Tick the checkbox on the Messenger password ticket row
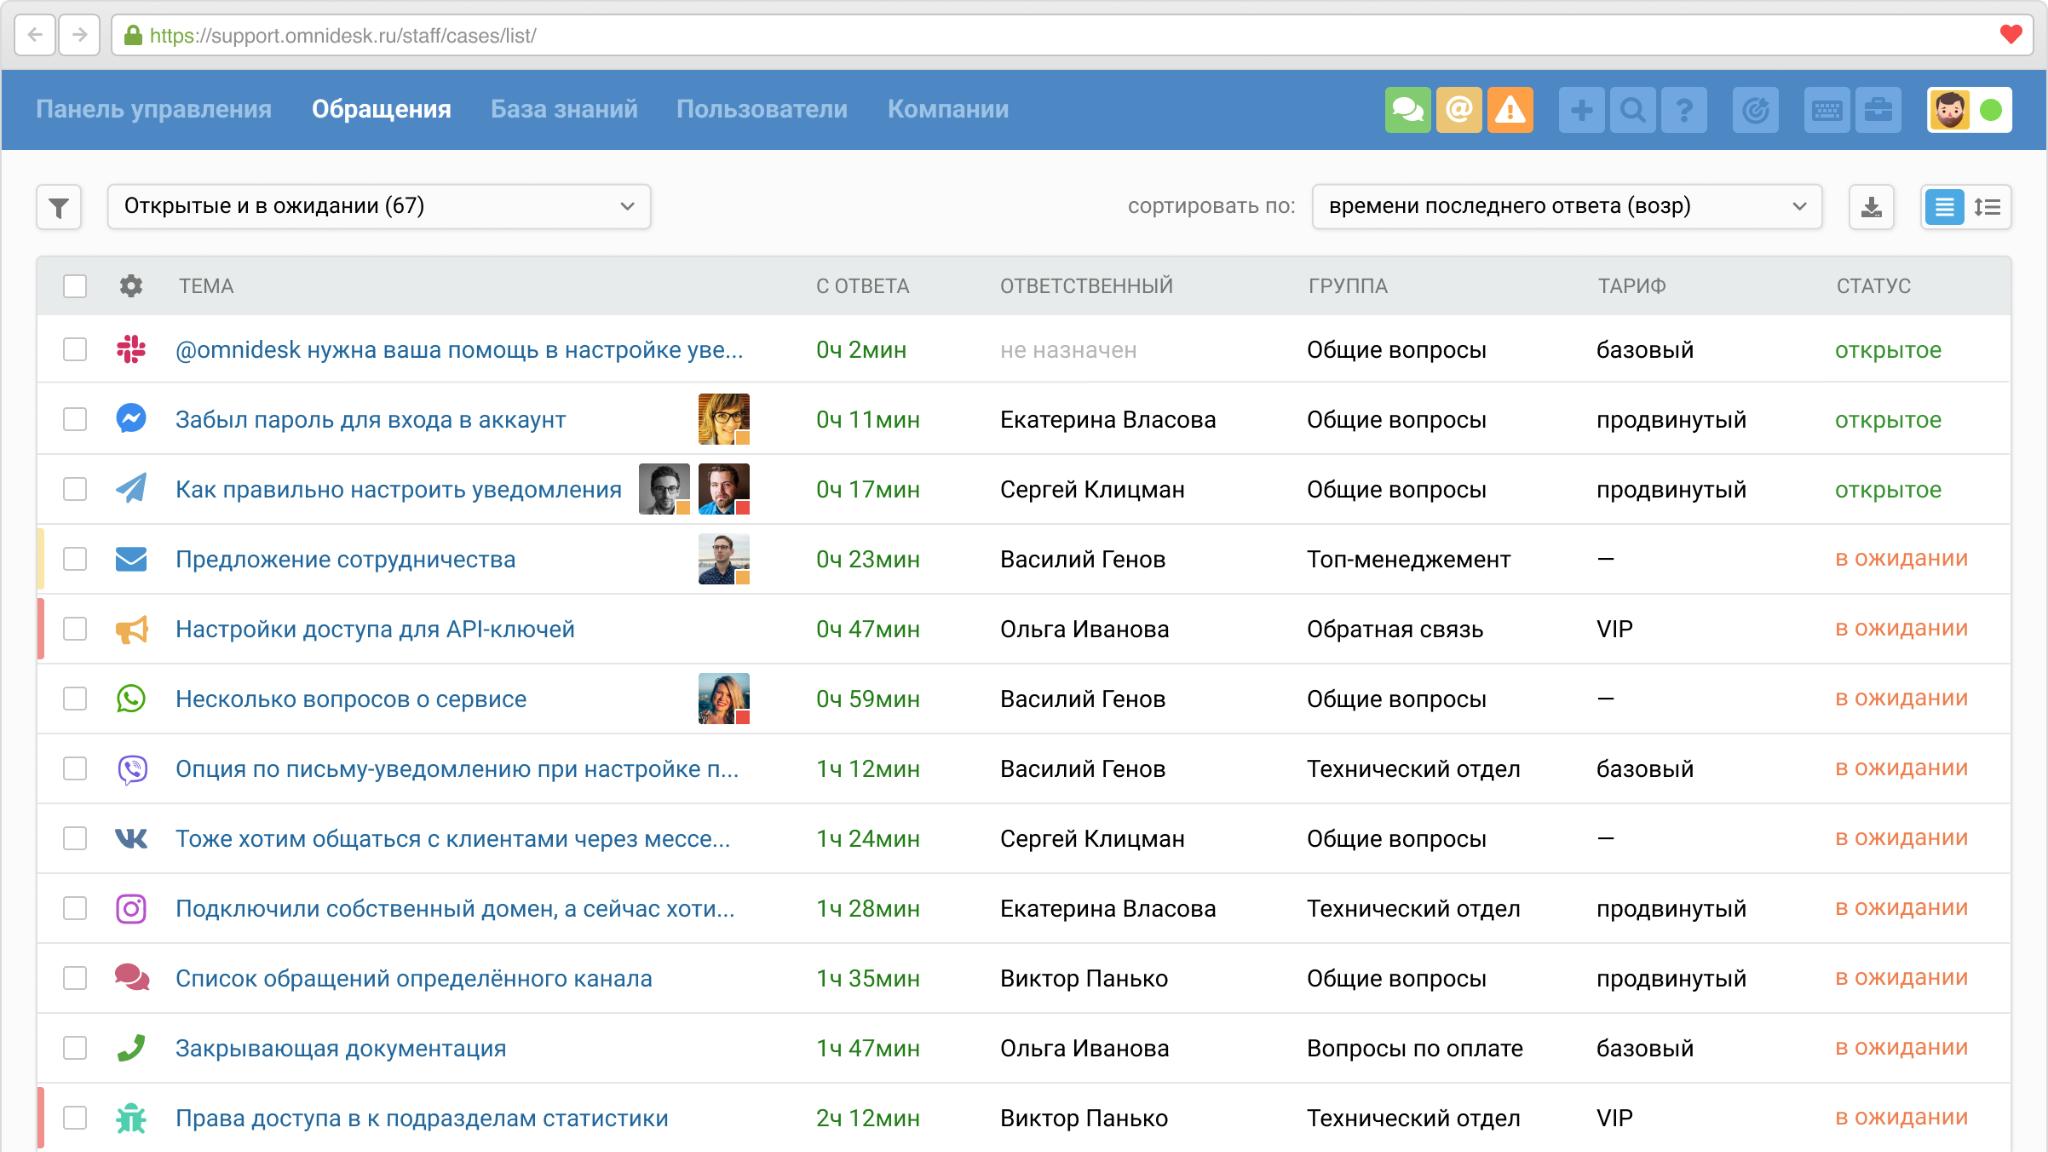Viewport: 2048px width, 1152px height. click(75, 419)
